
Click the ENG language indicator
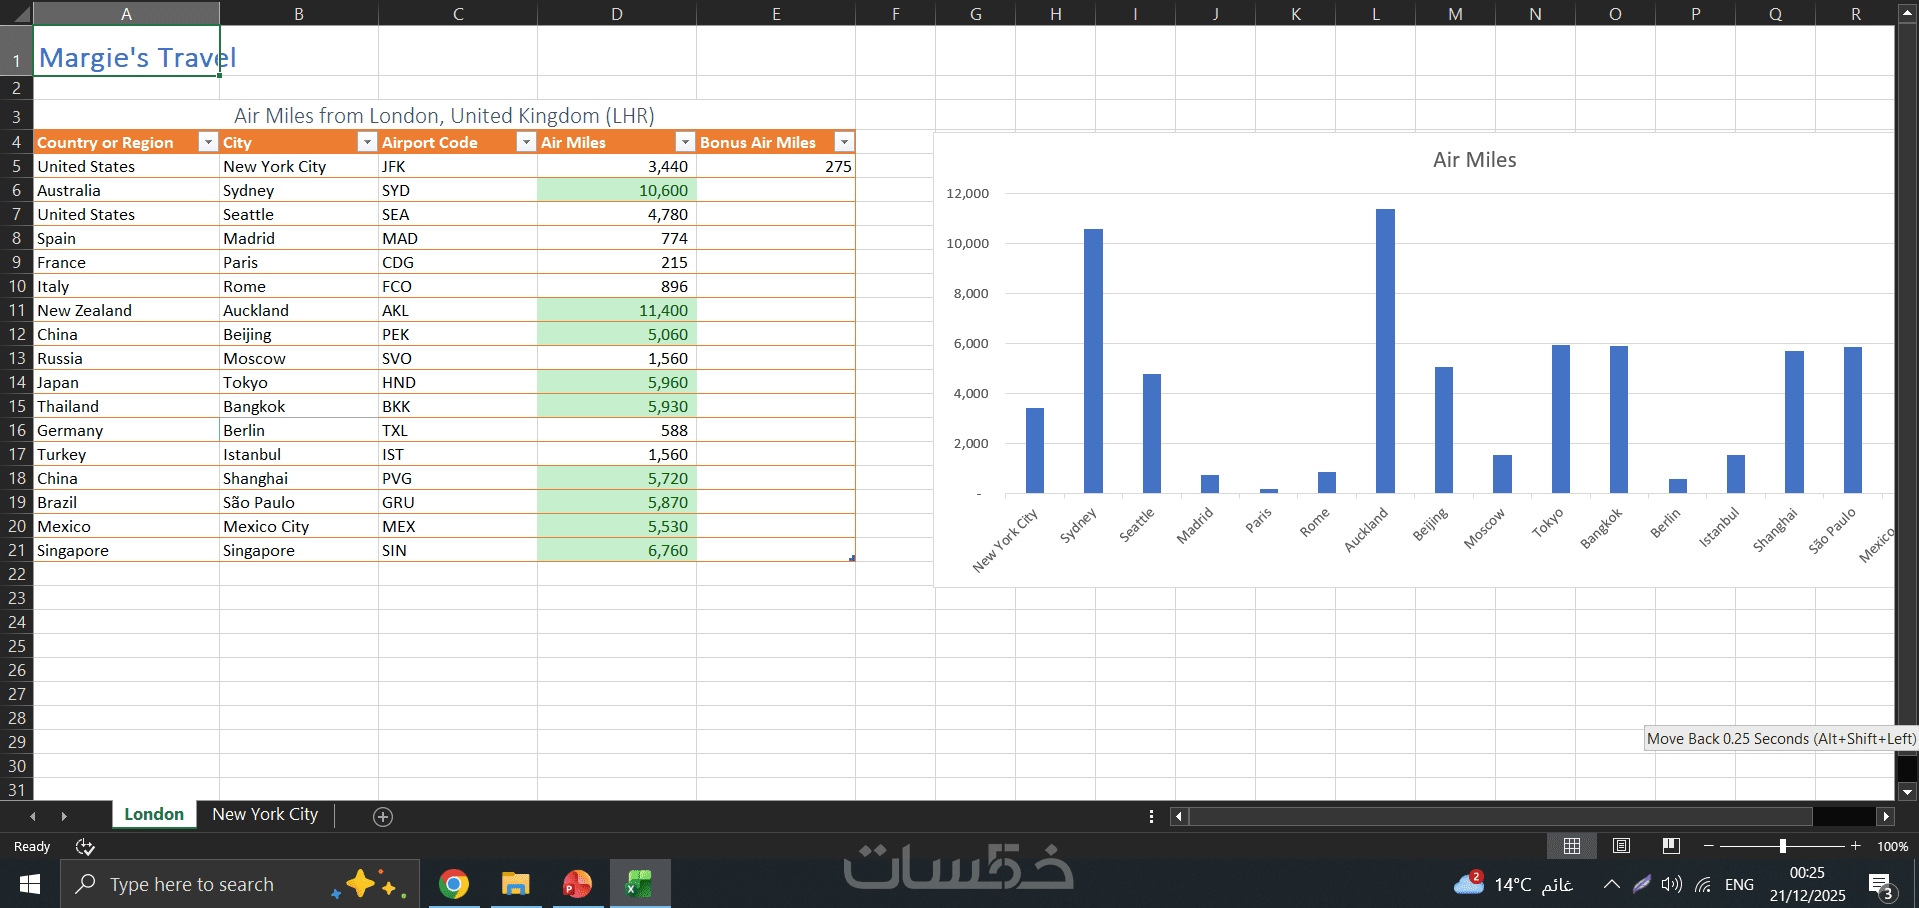(x=1739, y=884)
